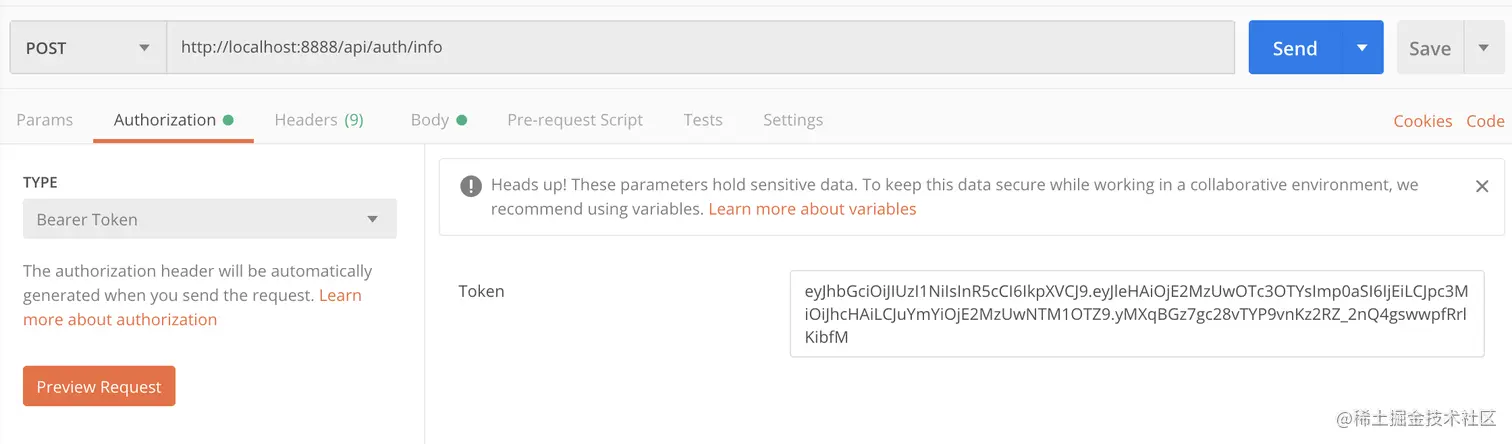Switch to the Body tab
1512x444 pixels.
click(x=430, y=120)
